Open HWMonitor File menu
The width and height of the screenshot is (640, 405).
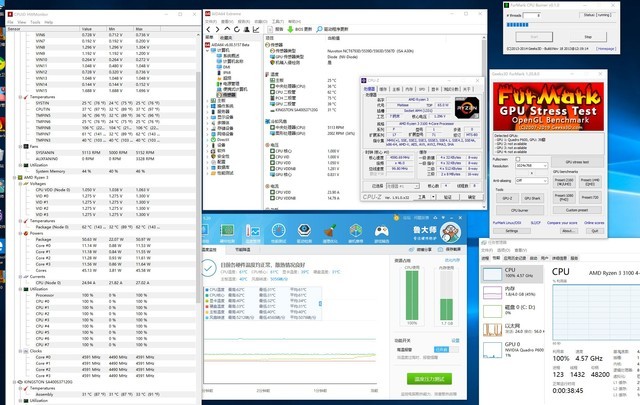click(11, 22)
